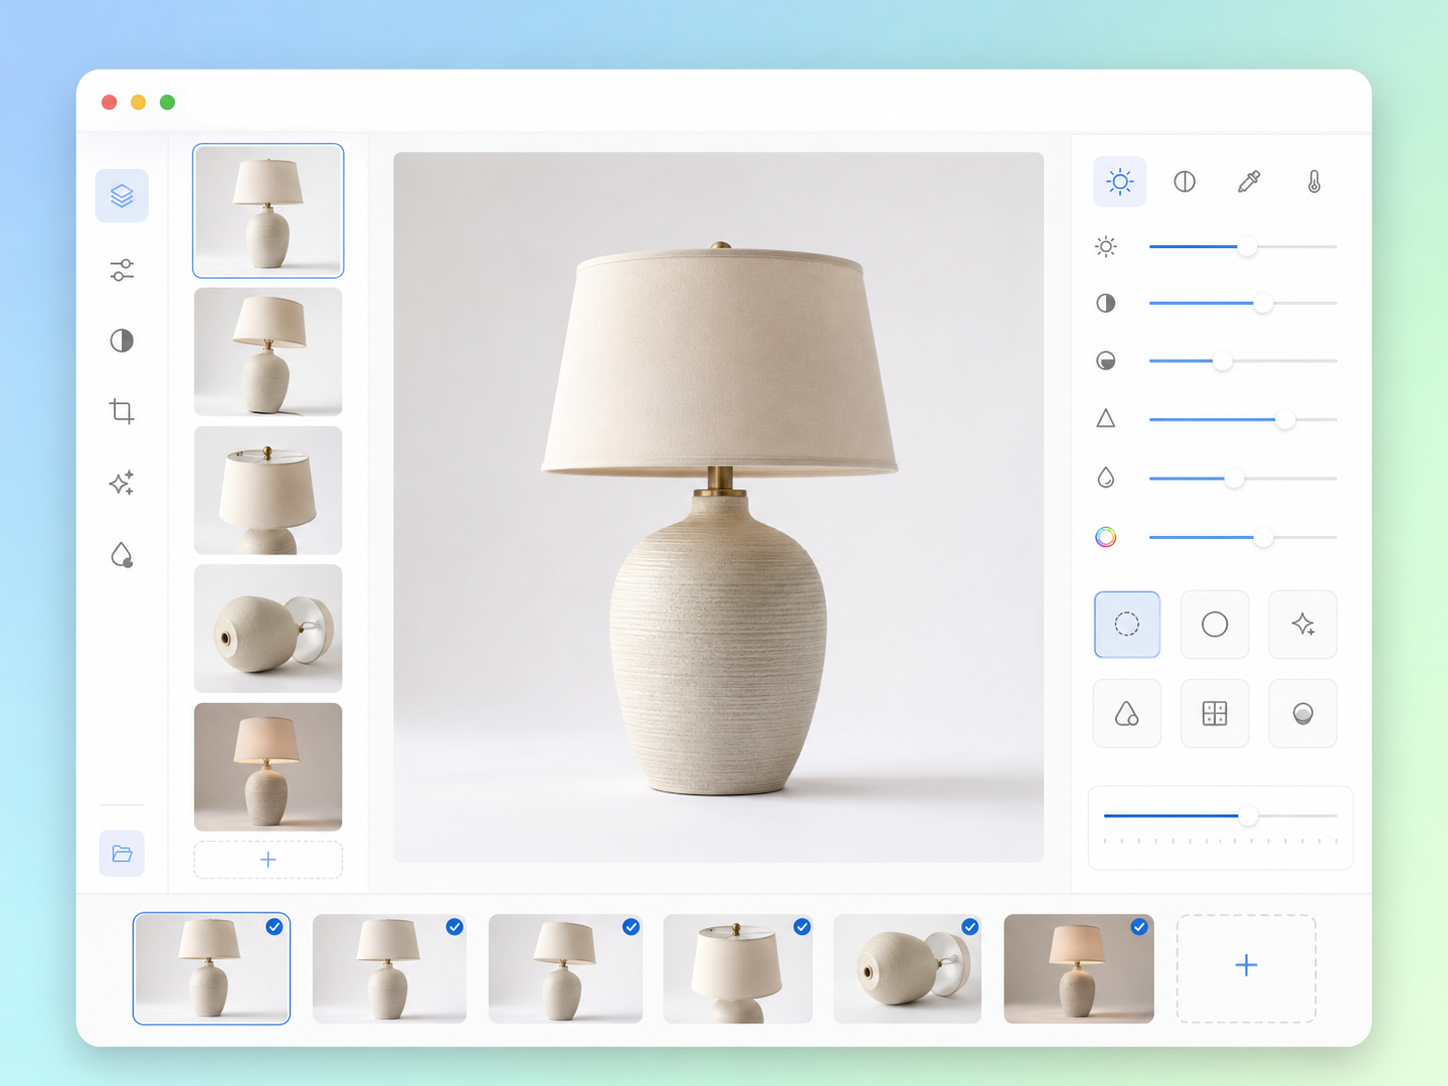The width and height of the screenshot is (1448, 1086).
Task: Select the droplet-shape tool button in the right panel
Action: (1127, 713)
